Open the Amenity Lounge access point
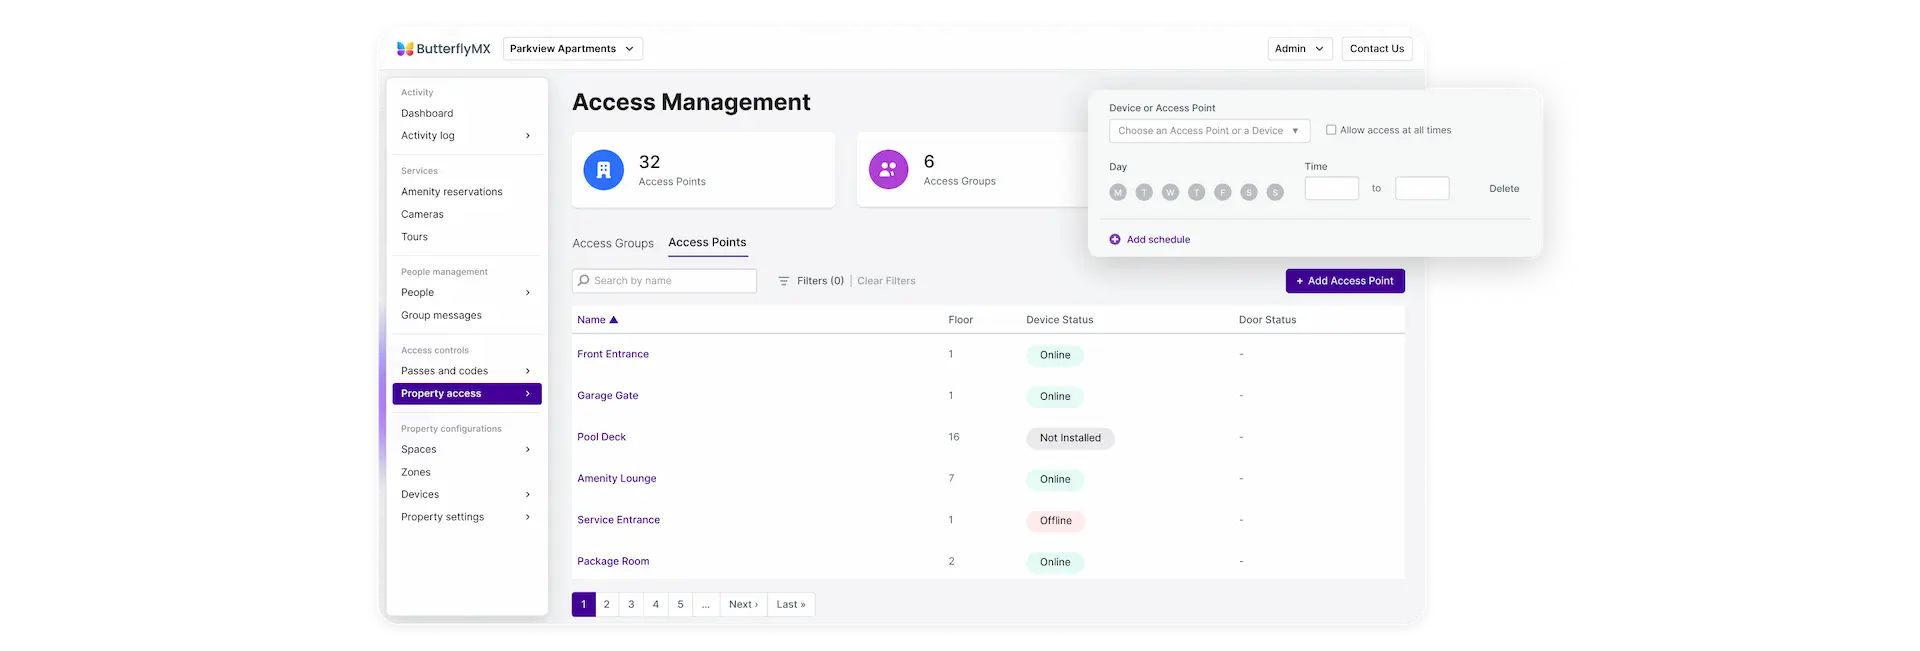The height and width of the screenshot is (651, 1920). point(616,479)
